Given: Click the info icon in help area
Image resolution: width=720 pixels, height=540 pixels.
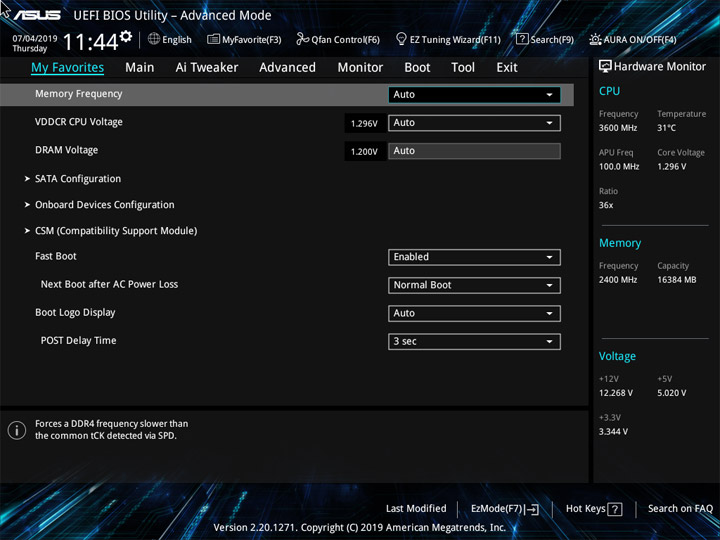Looking at the screenshot, I should click(17, 430).
